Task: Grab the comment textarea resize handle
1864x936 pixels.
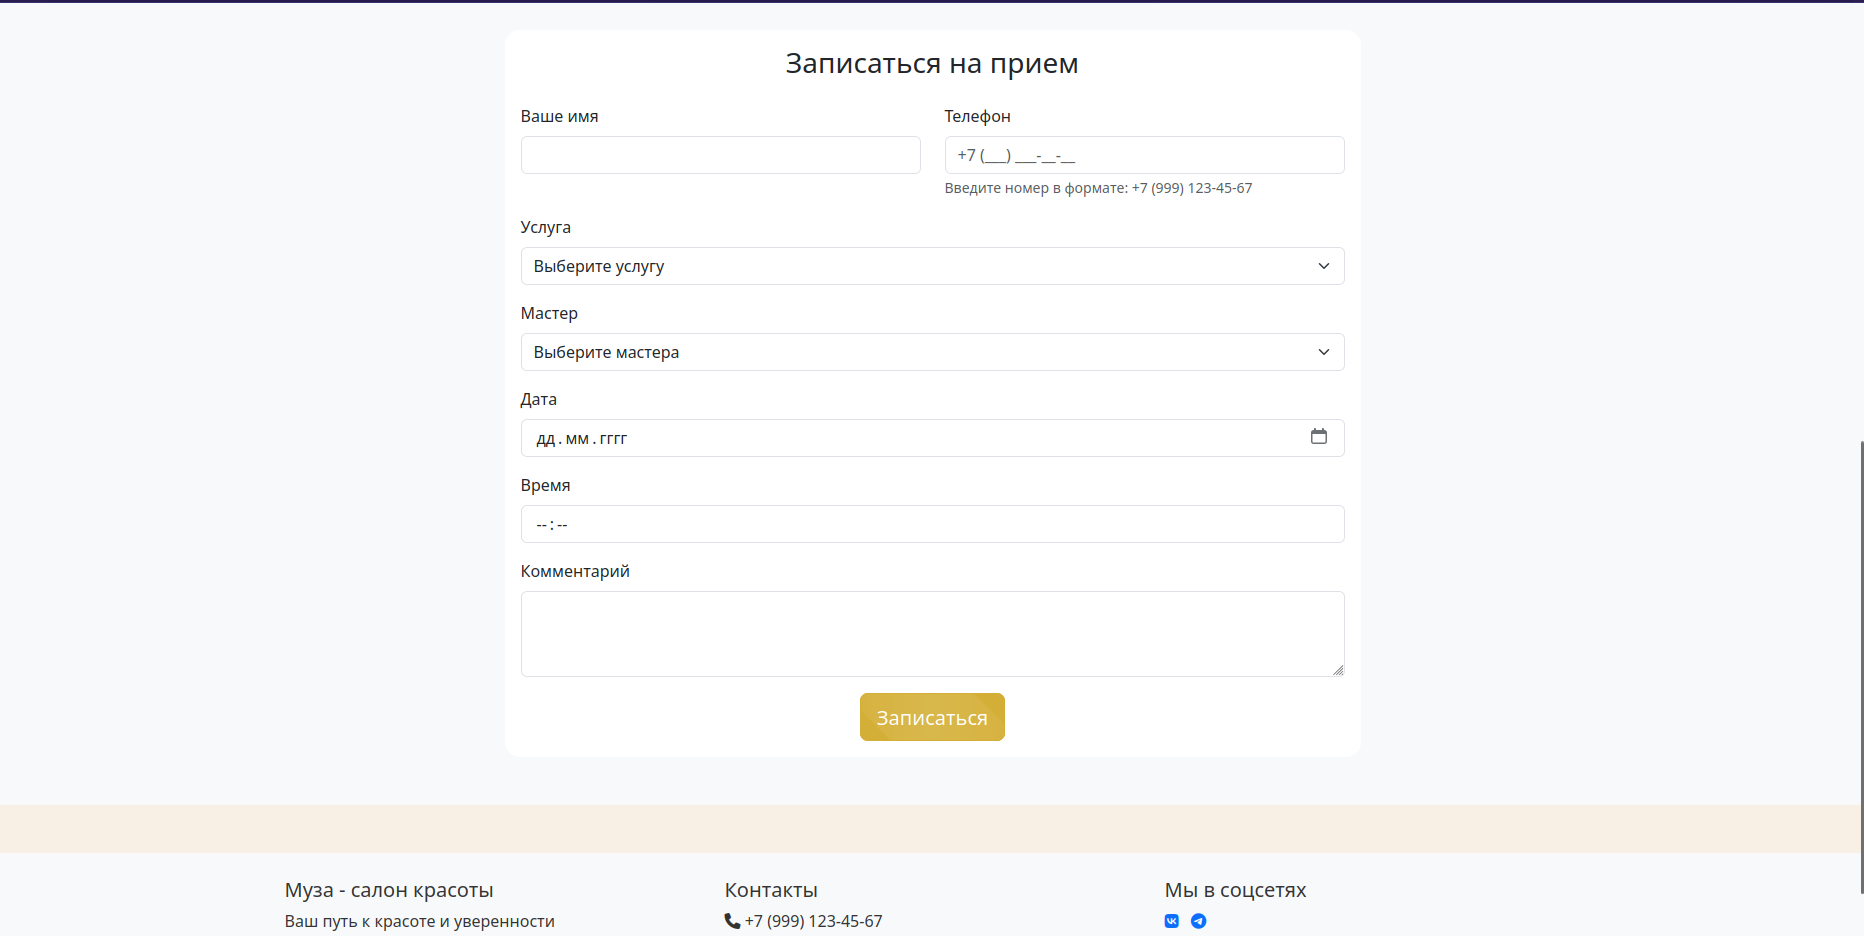Action: point(1337,670)
